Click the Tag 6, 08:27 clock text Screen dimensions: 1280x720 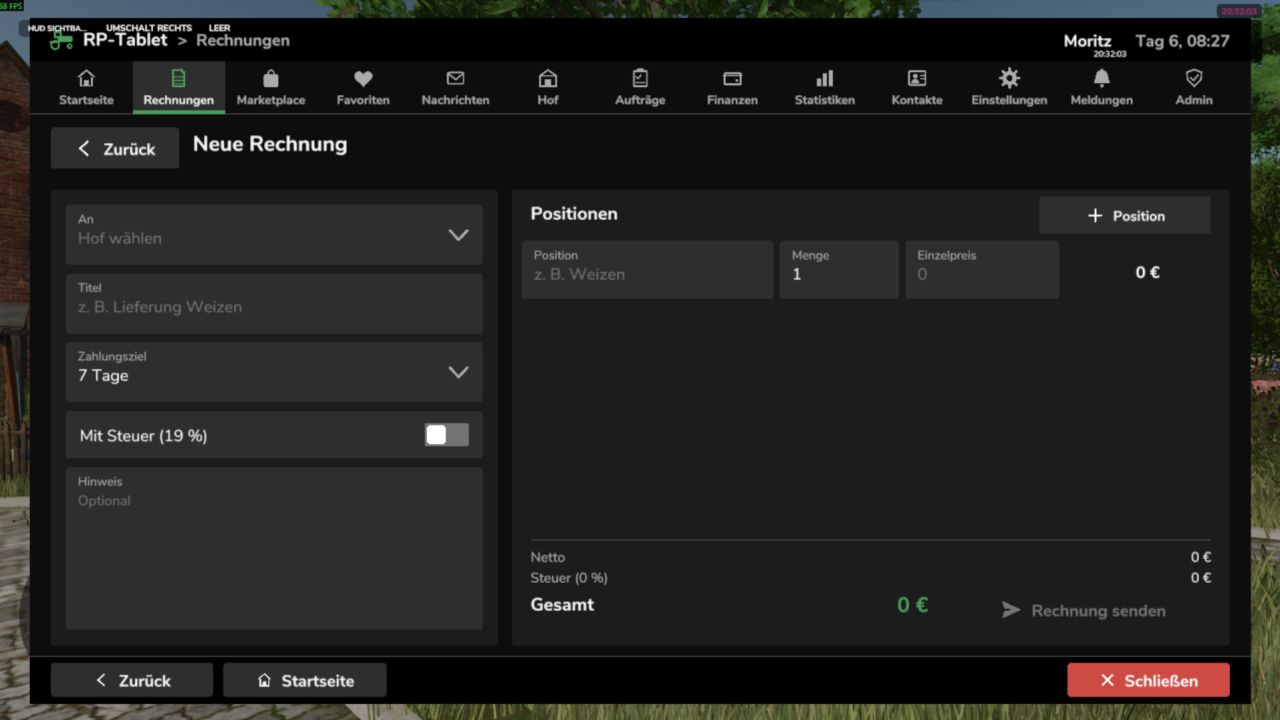(x=1183, y=41)
